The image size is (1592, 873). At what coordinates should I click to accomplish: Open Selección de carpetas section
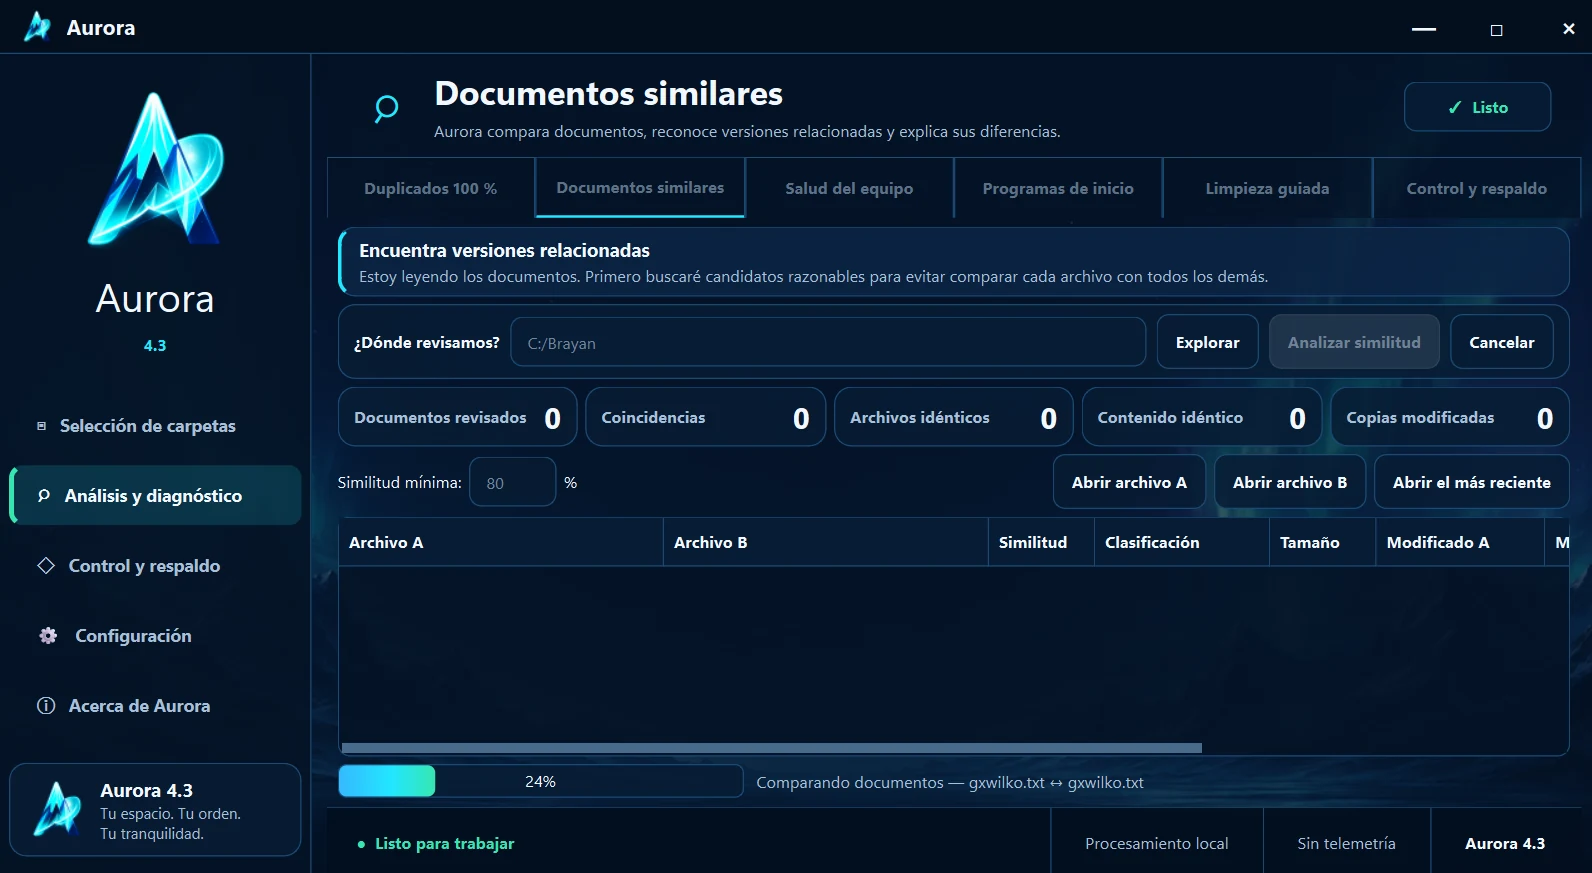click(x=155, y=426)
